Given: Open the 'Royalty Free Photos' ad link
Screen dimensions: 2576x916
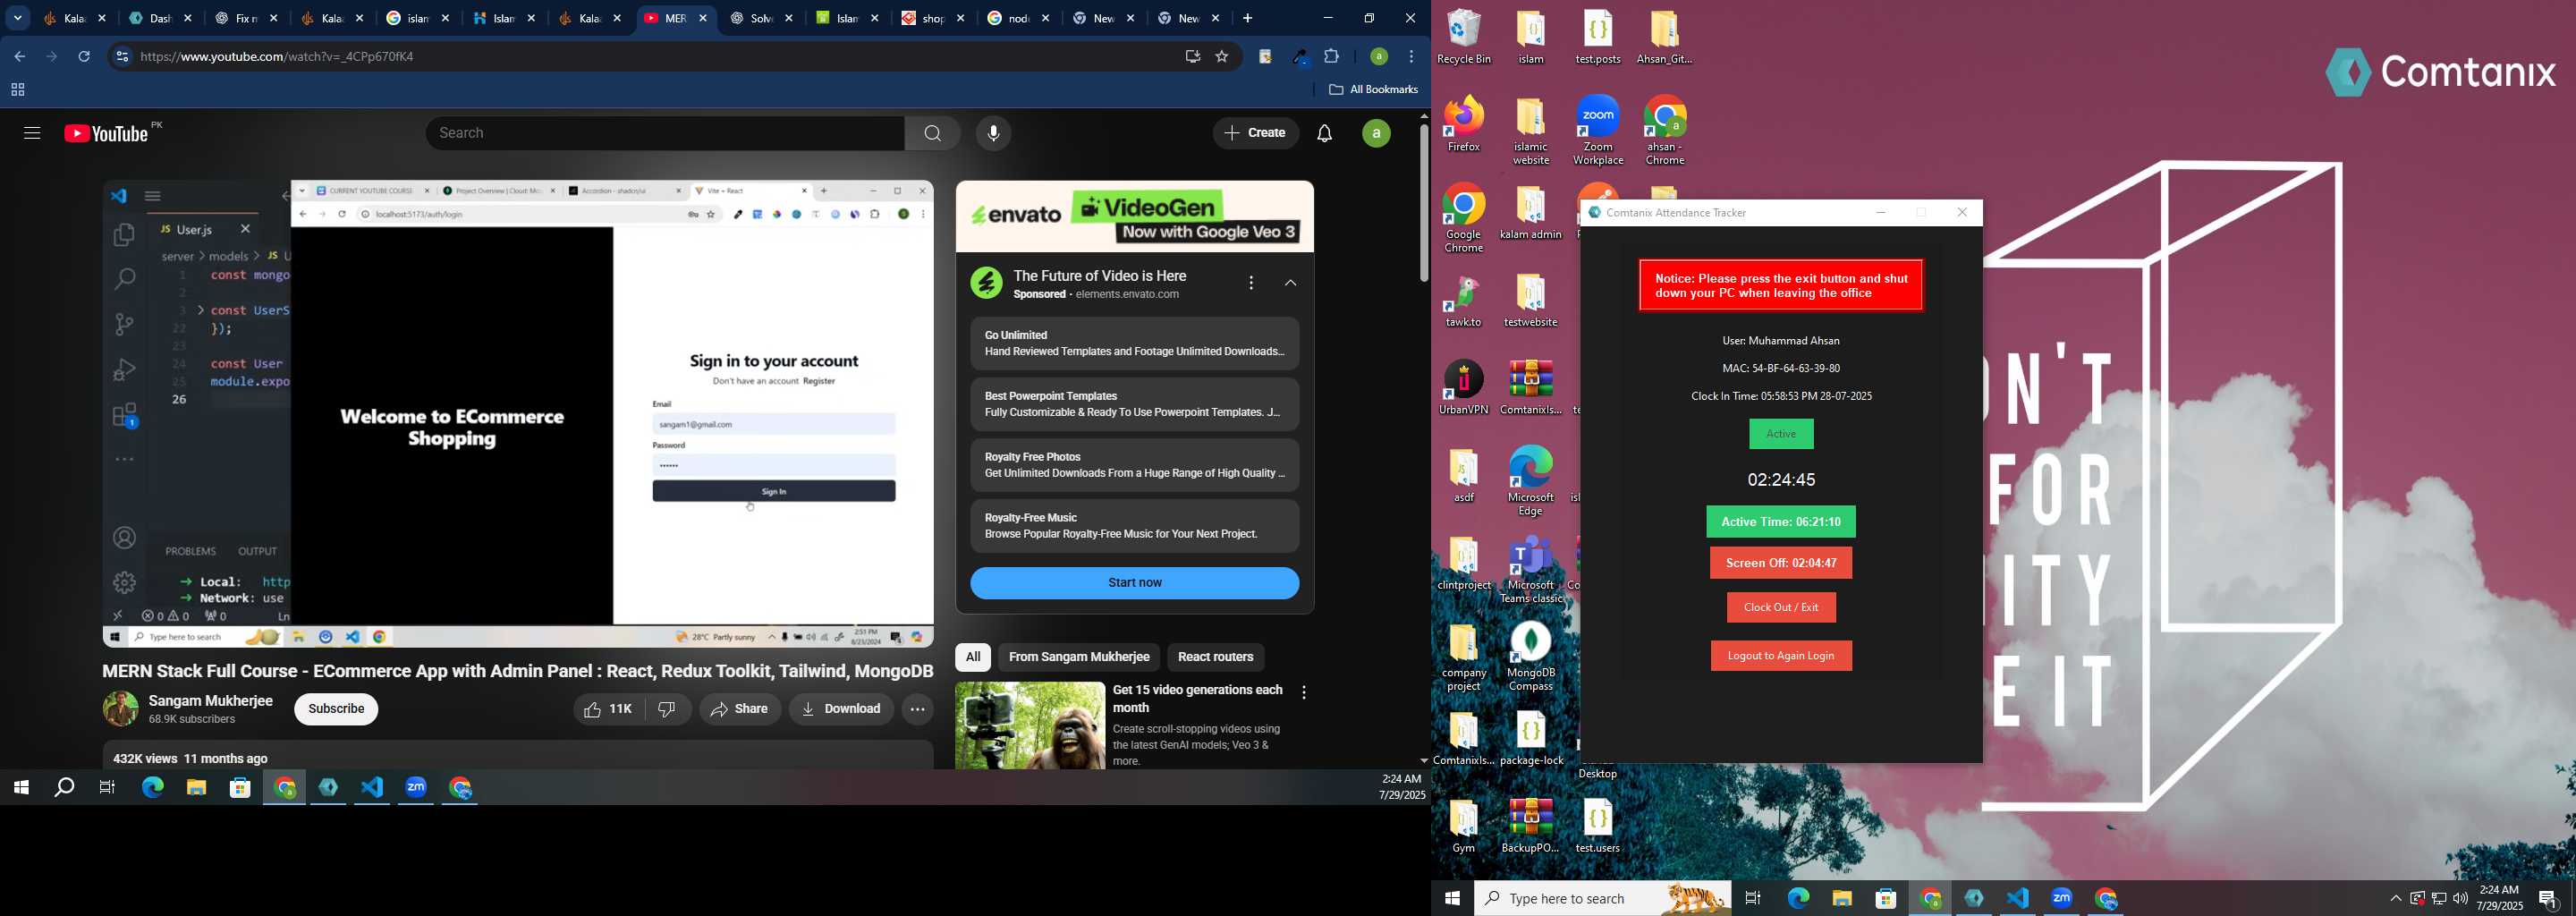Looking at the screenshot, I should [1135, 465].
